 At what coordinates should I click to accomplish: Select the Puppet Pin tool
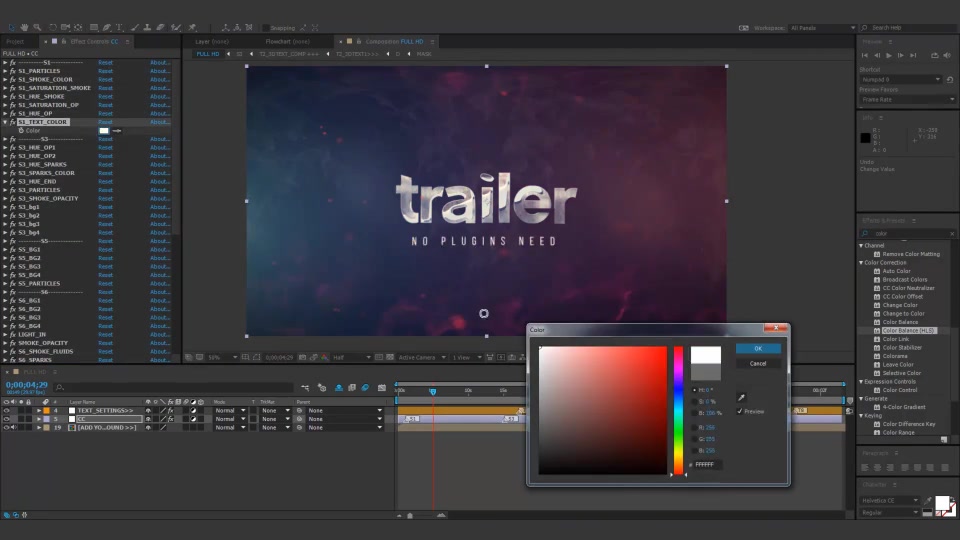tap(192, 28)
